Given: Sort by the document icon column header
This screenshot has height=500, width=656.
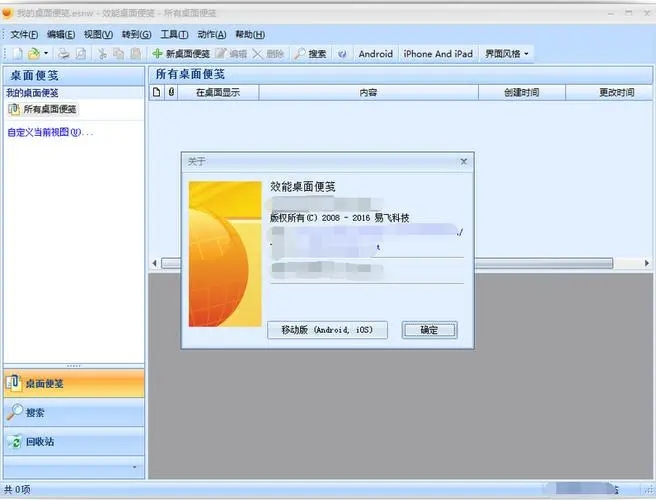Looking at the screenshot, I should [x=156, y=92].
